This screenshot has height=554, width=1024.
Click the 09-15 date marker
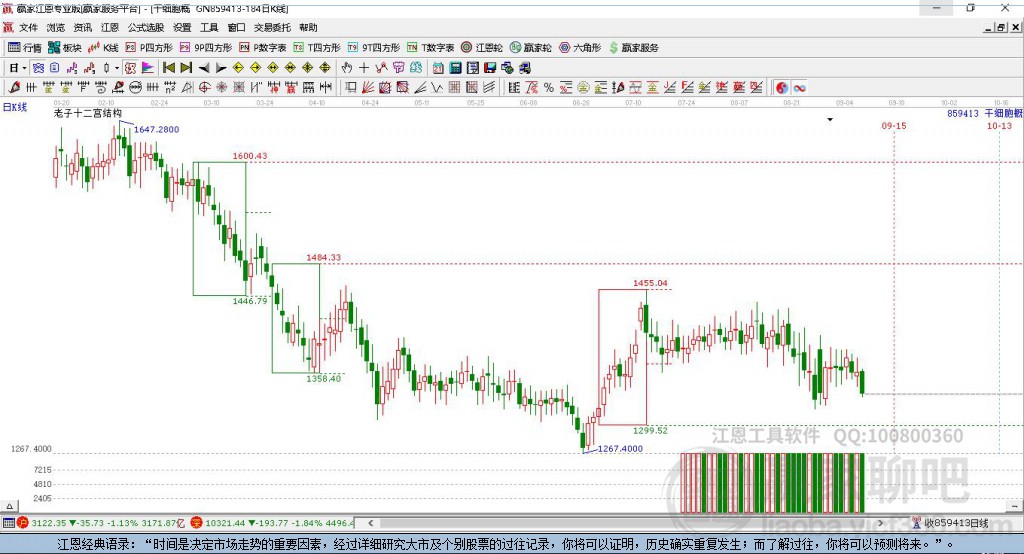coord(894,125)
